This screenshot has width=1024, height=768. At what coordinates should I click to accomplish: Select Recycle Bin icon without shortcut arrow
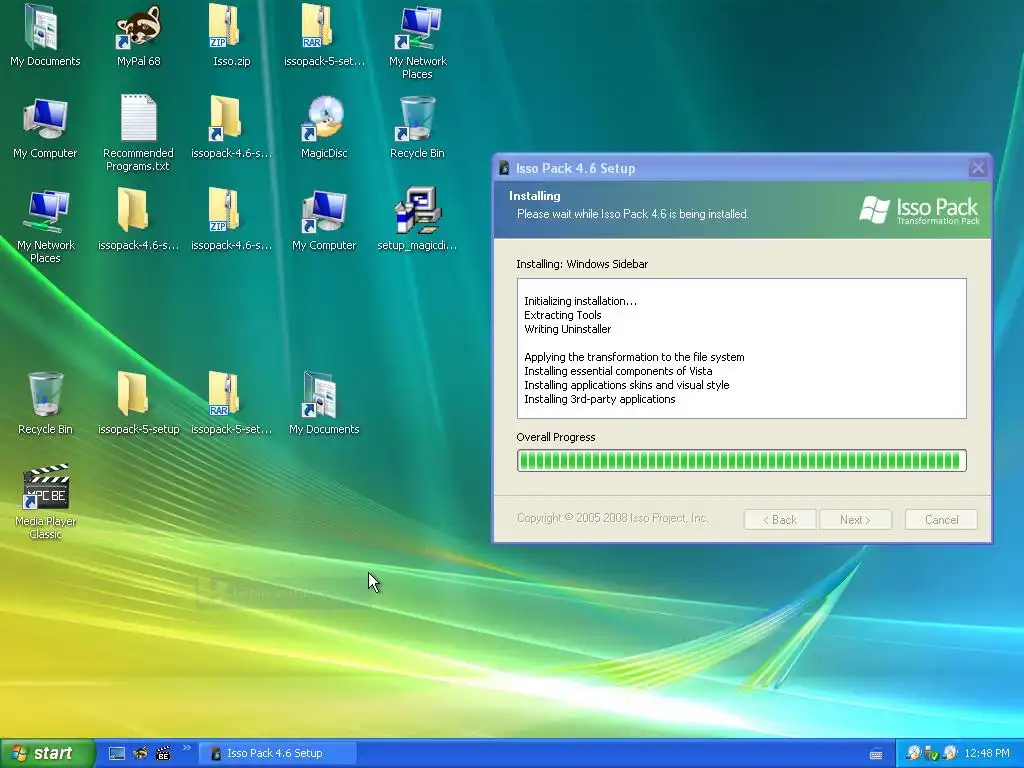[x=45, y=402]
